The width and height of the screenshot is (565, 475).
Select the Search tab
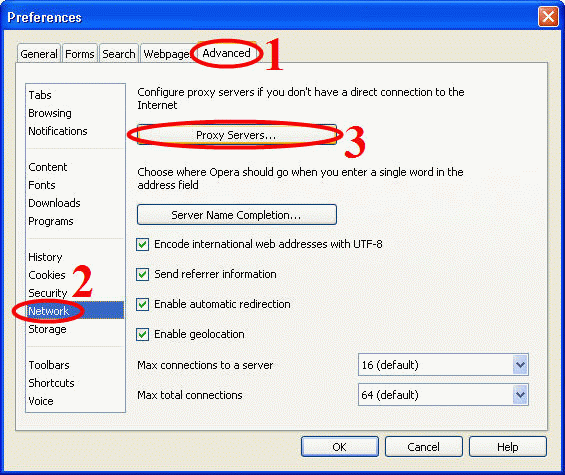click(x=119, y=54)
